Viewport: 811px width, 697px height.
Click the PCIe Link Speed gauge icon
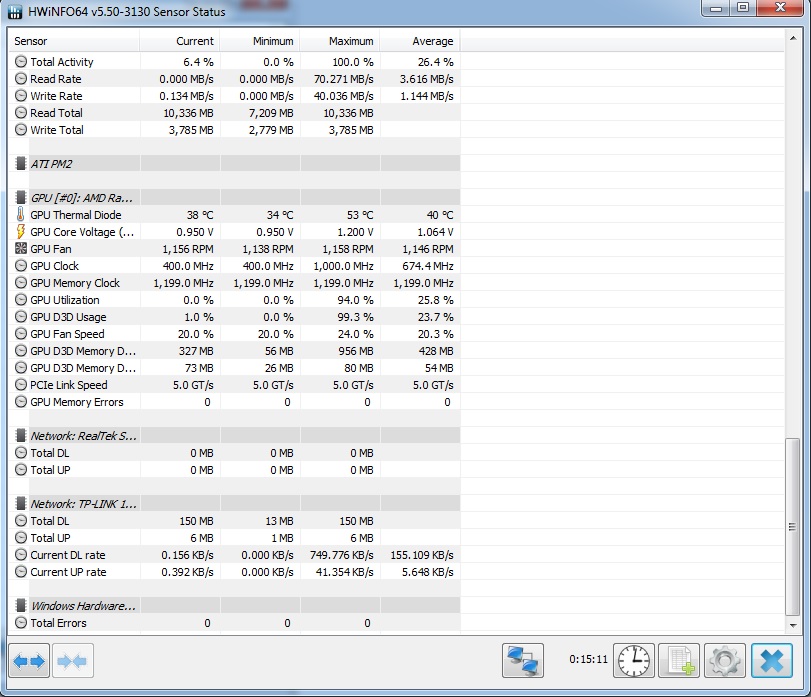click(x=21, y=385)
